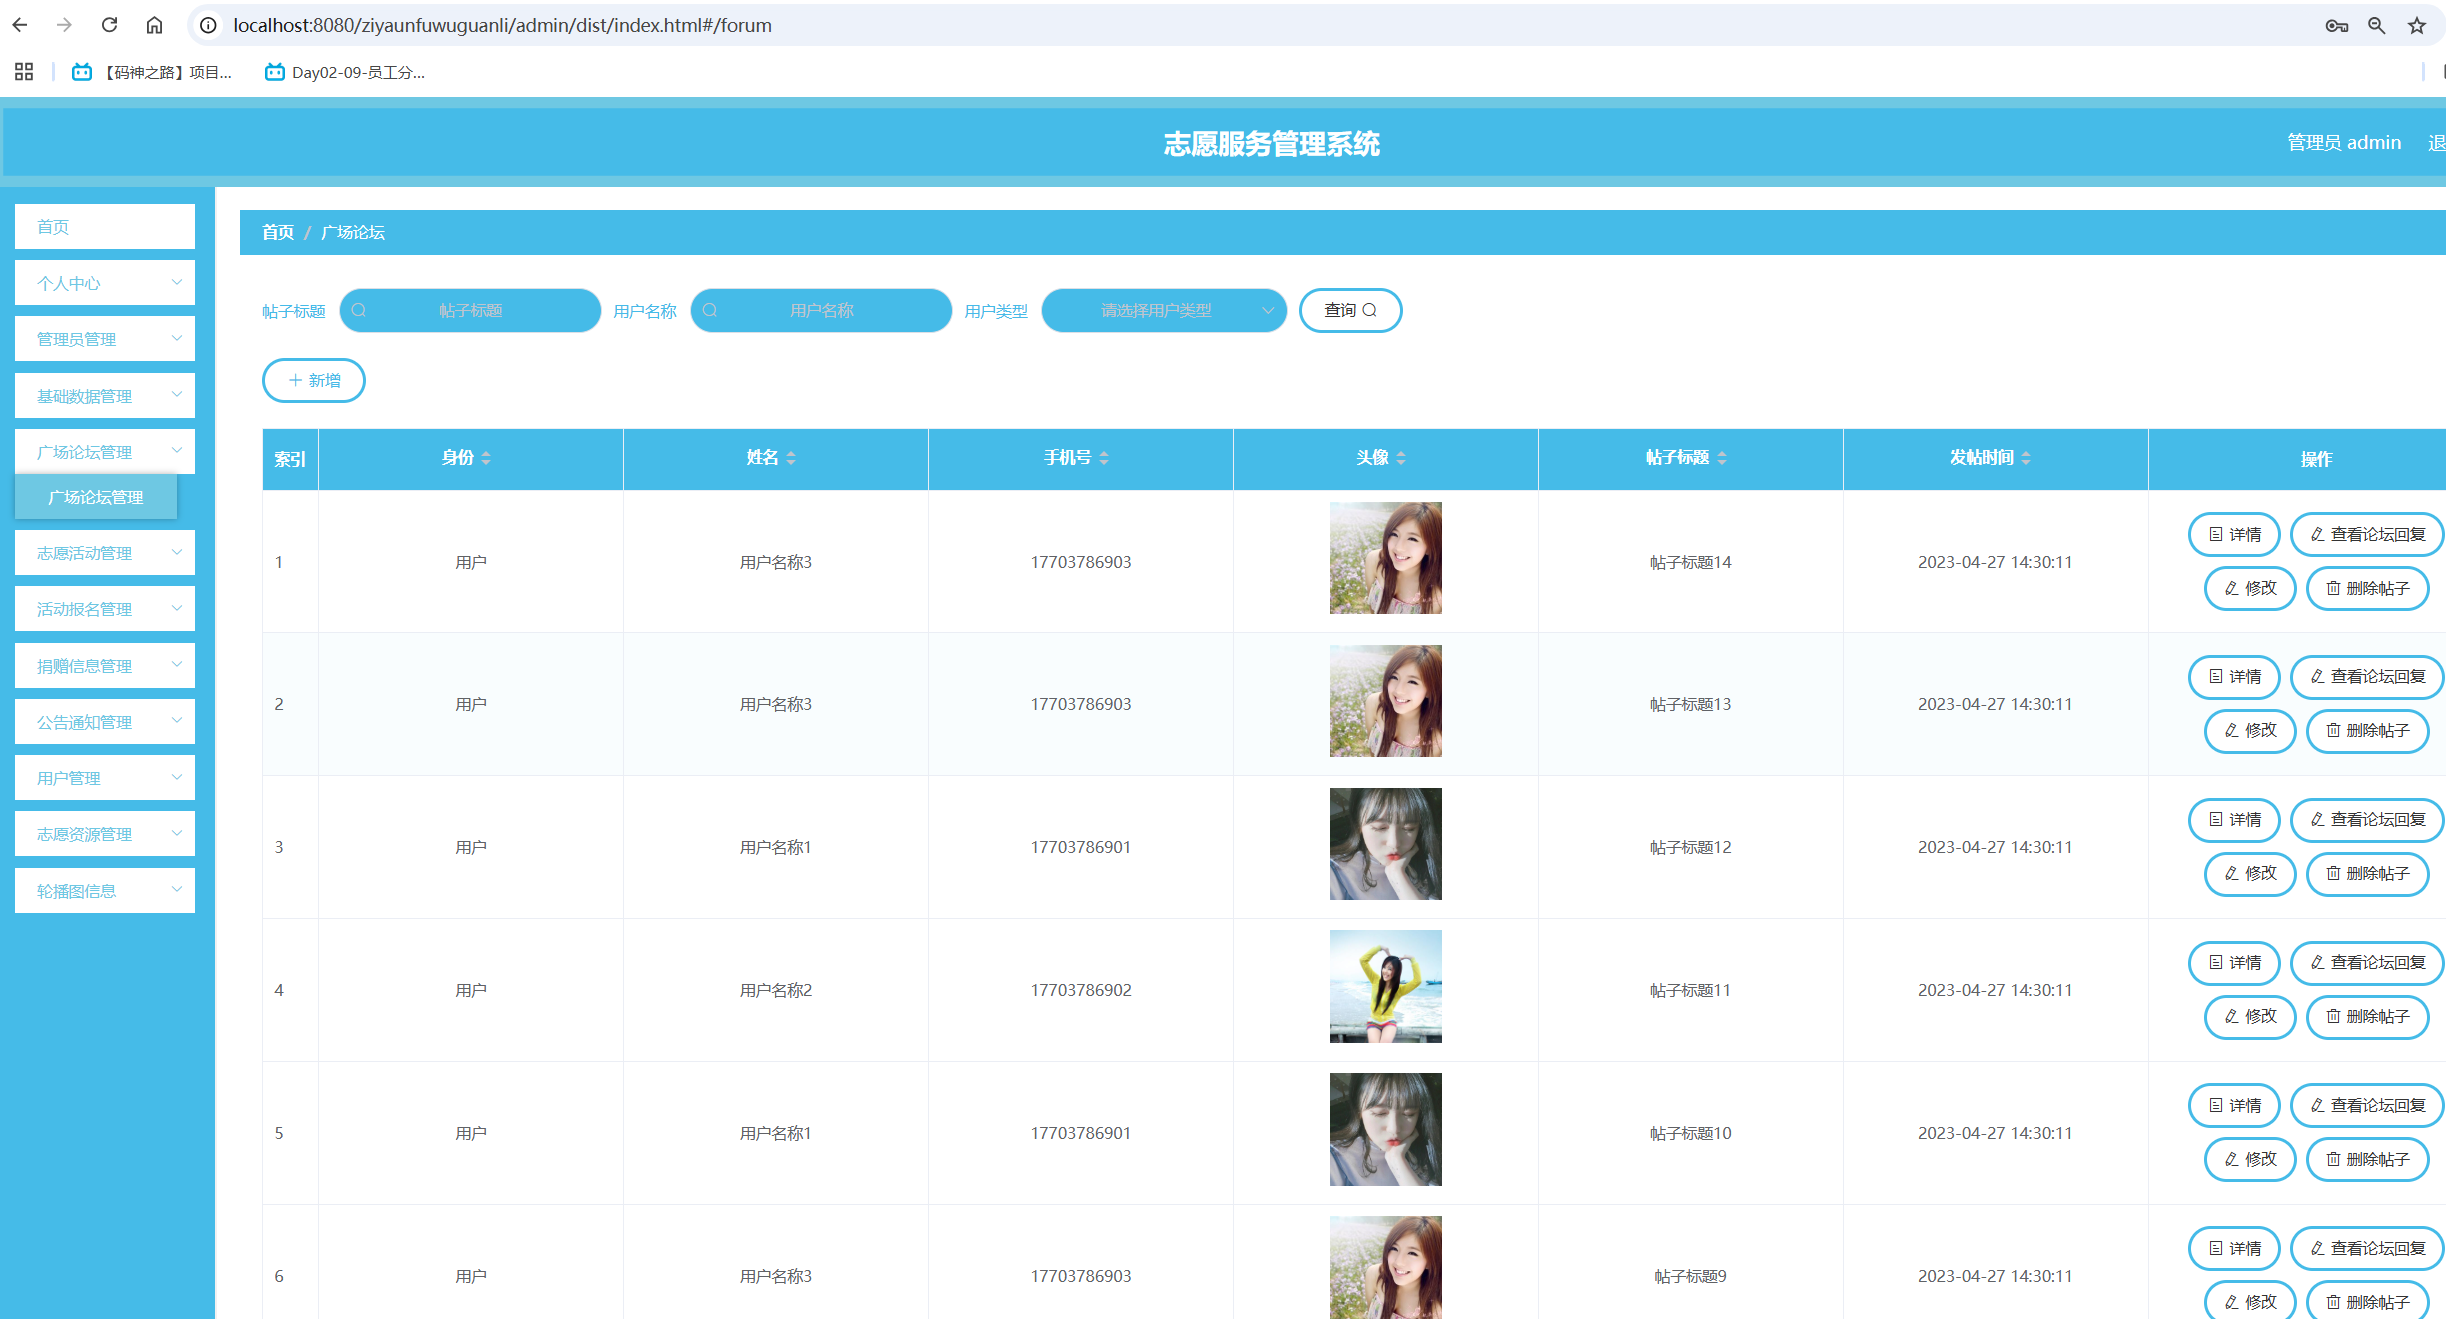Click the bookmark star icon
The width and height of the screenshot is (2446, 1319).
click(2417, 26)
